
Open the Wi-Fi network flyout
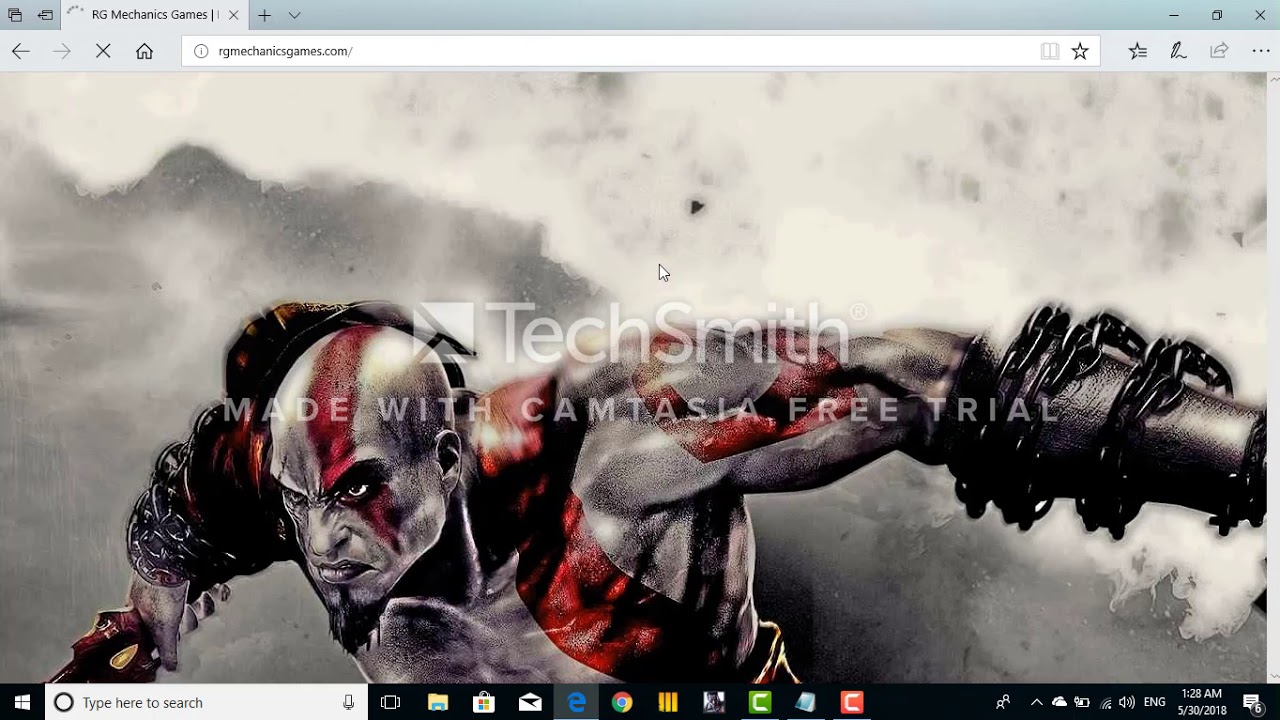click(x=1105, y=702)
